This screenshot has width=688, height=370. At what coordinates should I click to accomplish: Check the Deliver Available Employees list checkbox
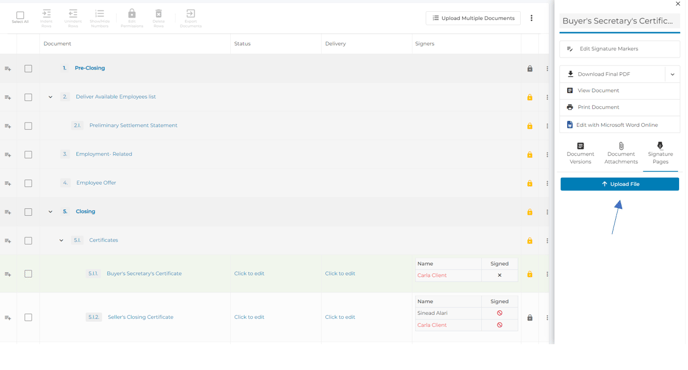[x=28, y=97]
